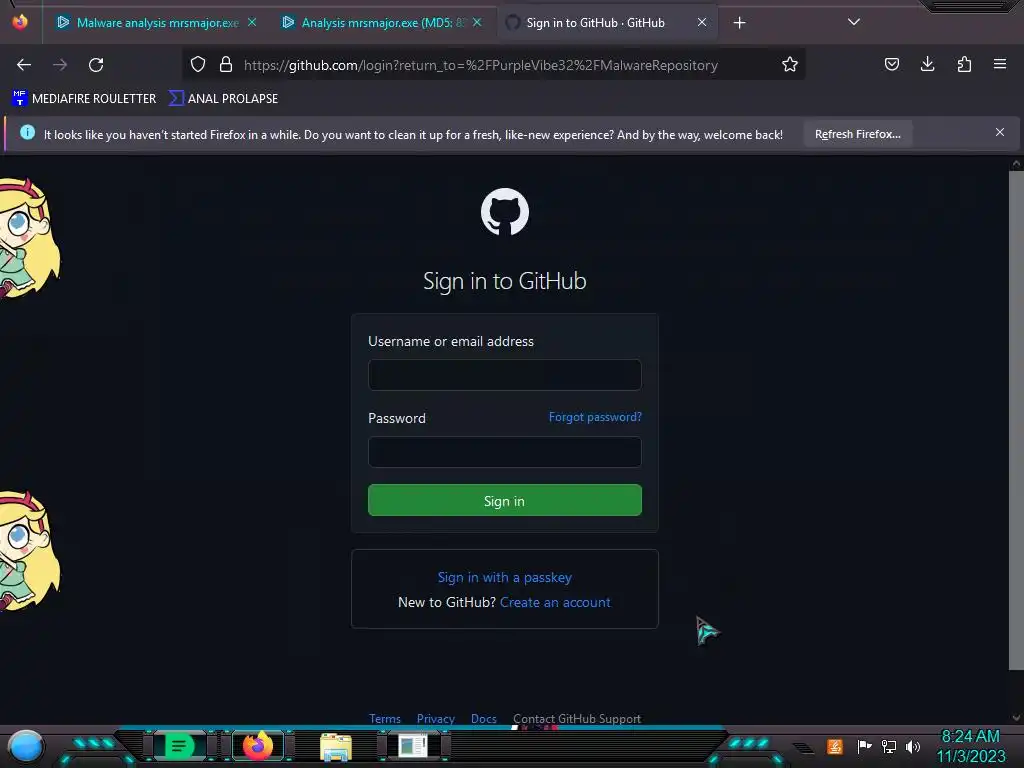
Task: Open File Explorer from the taskbar
Action: tap(336, 746)
